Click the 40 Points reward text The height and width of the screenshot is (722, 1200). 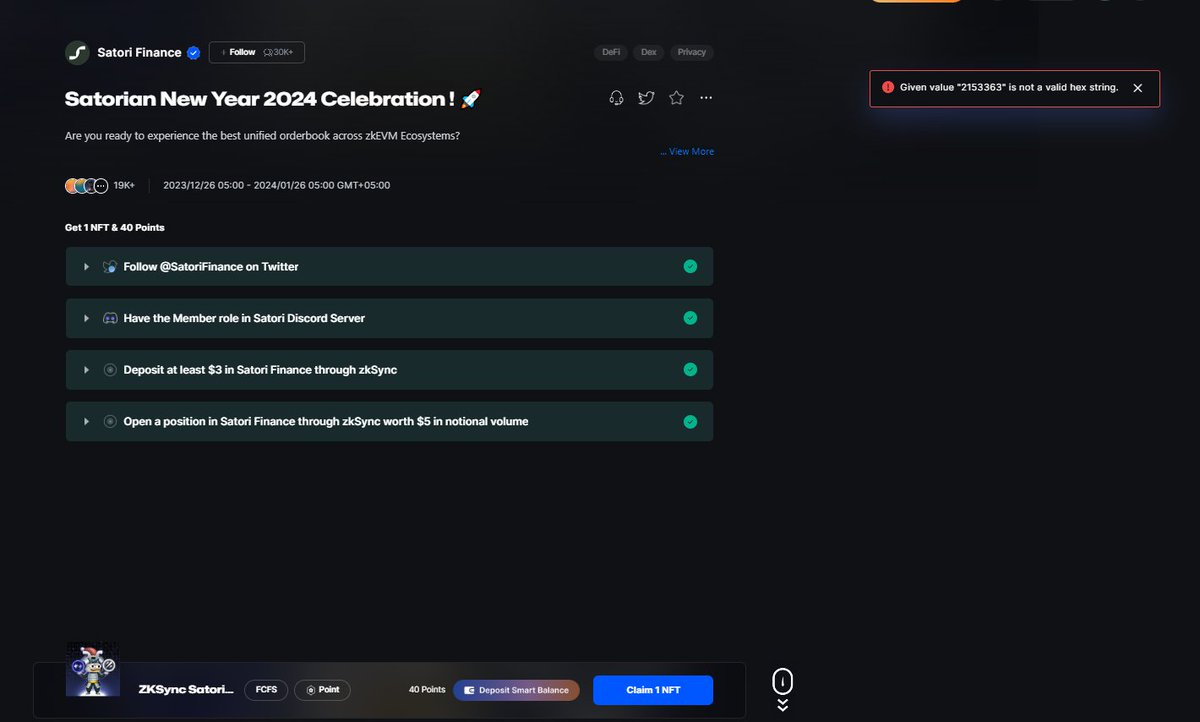[427, 690]
